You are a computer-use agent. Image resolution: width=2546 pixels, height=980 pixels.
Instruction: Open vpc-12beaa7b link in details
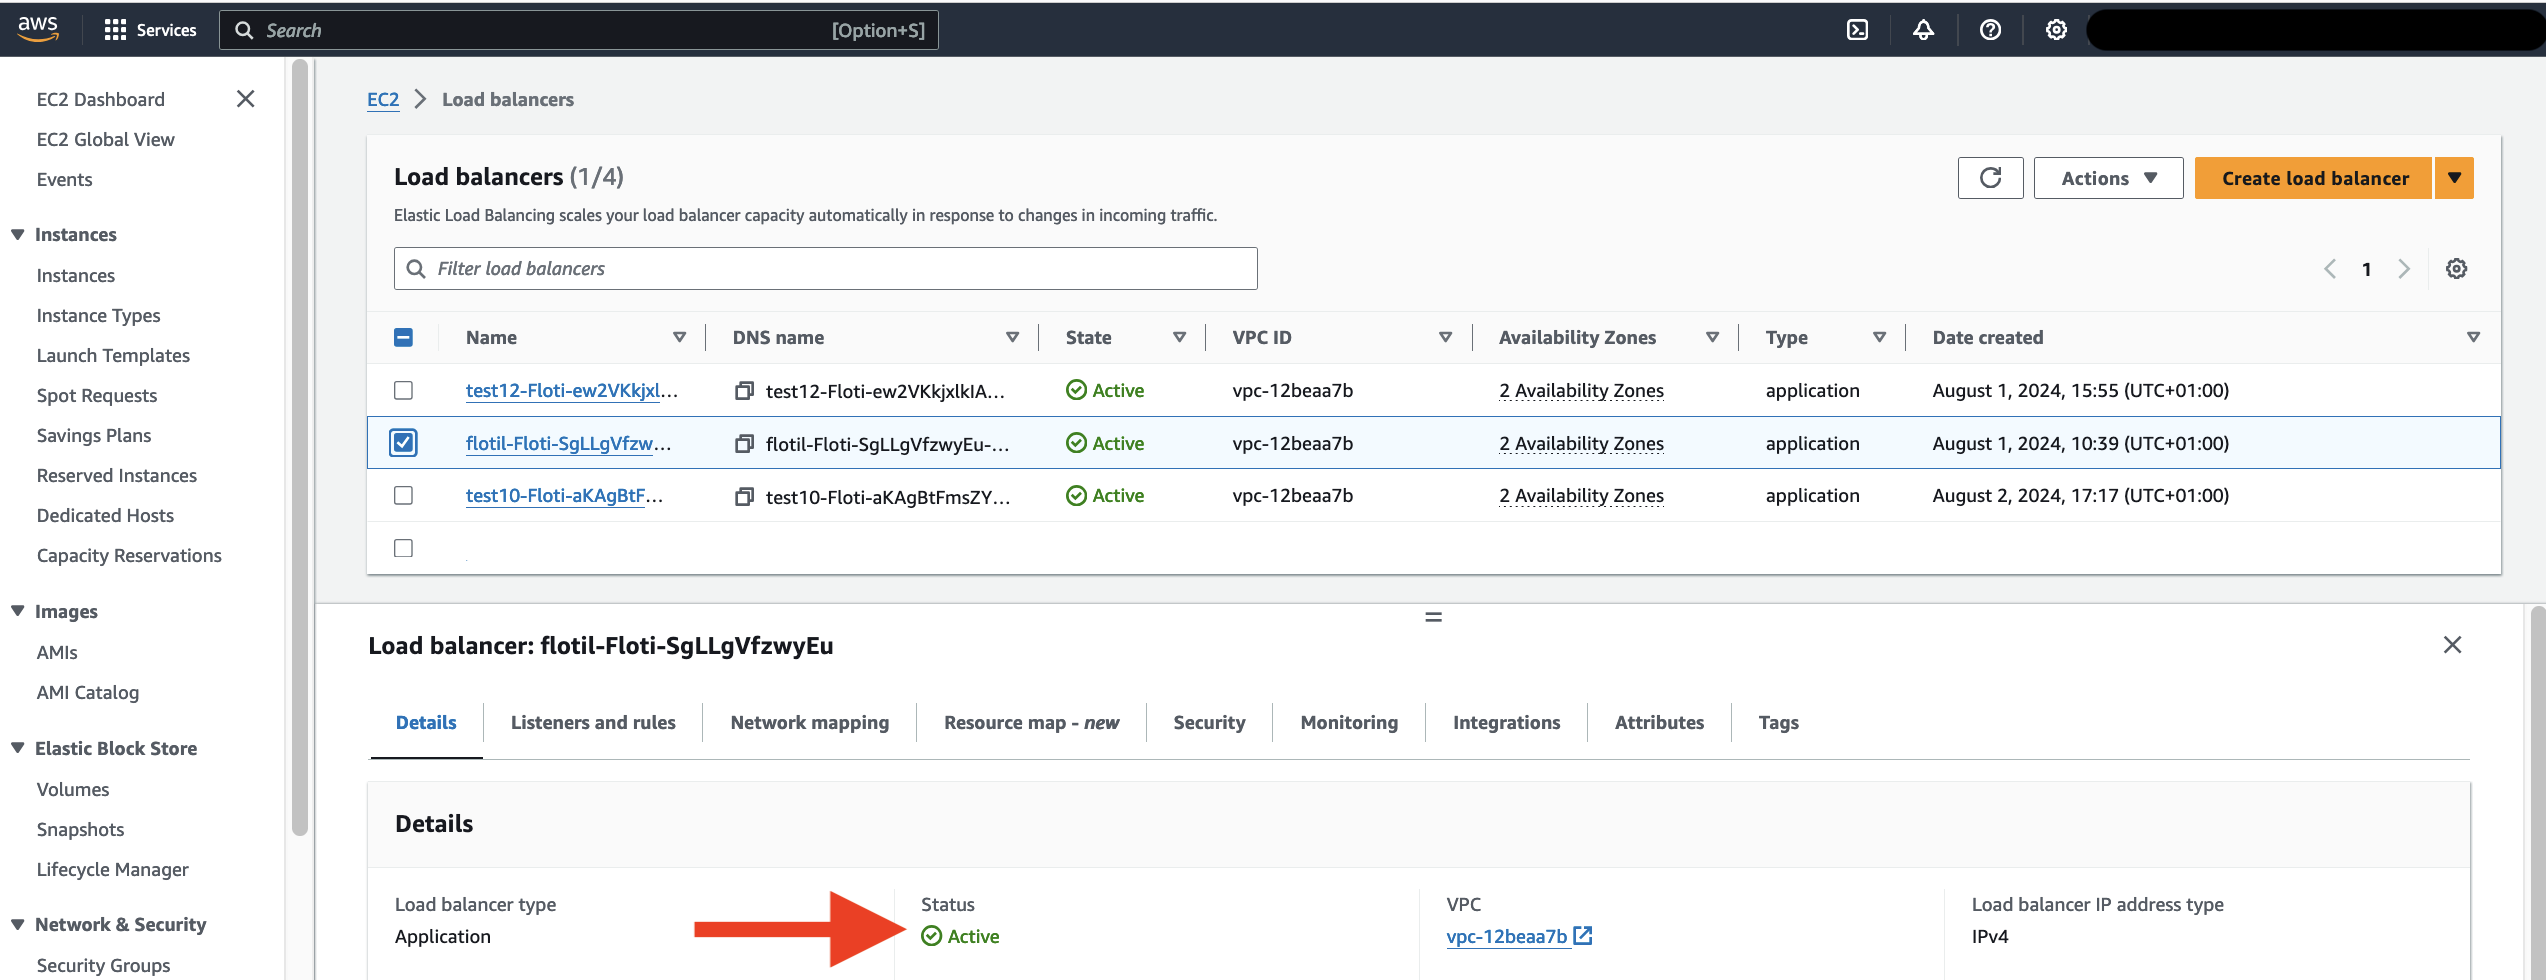pos(1506,936)
